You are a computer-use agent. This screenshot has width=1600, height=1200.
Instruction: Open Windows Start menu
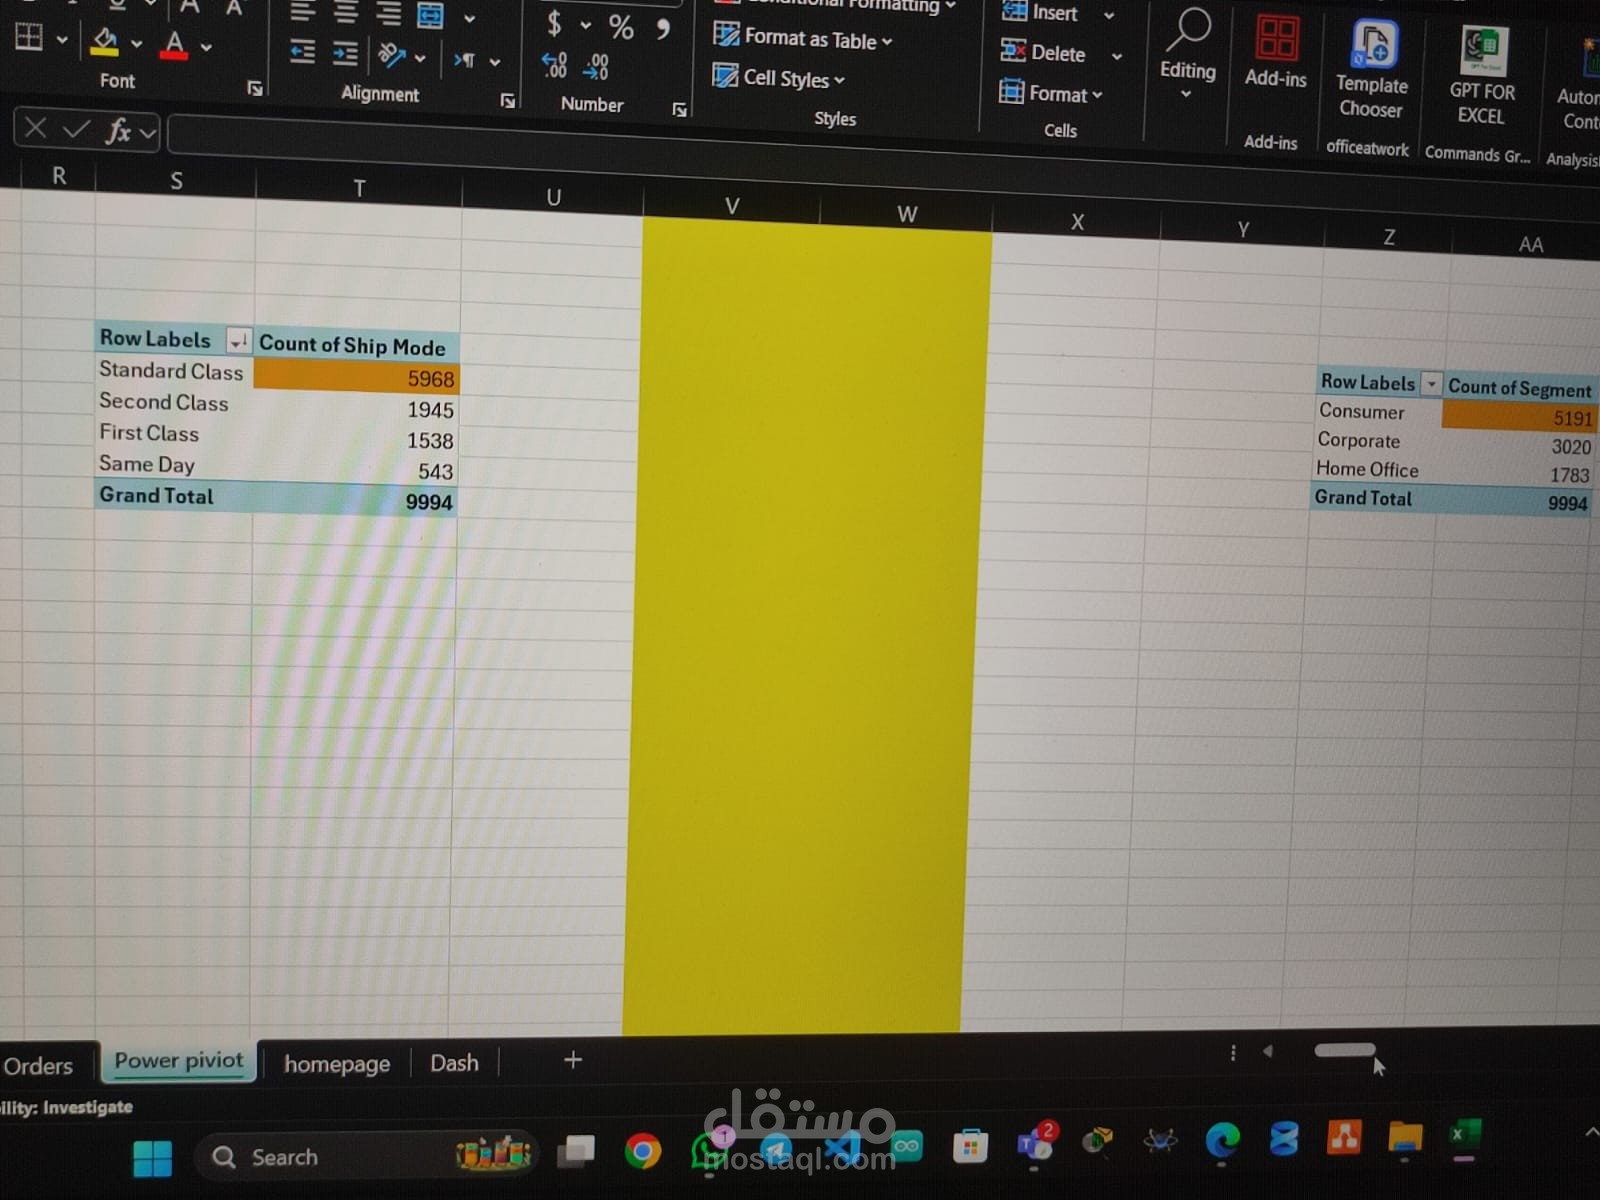(x=153, y=1158)
